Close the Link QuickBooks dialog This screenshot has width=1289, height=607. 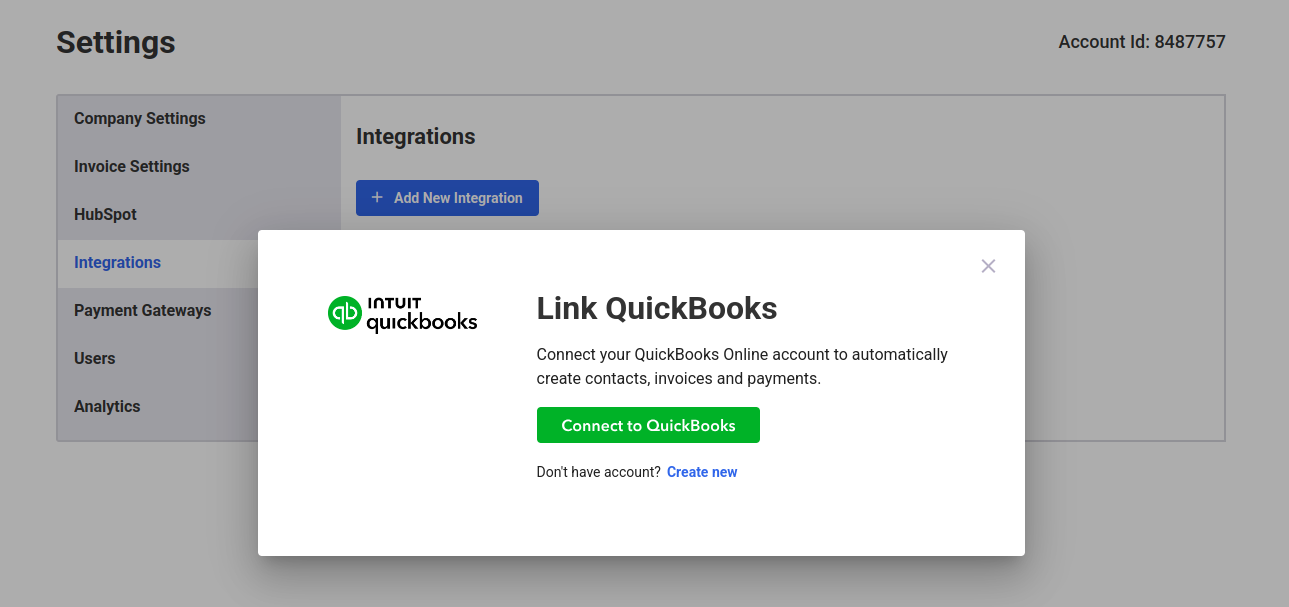[x=988, y=266]
